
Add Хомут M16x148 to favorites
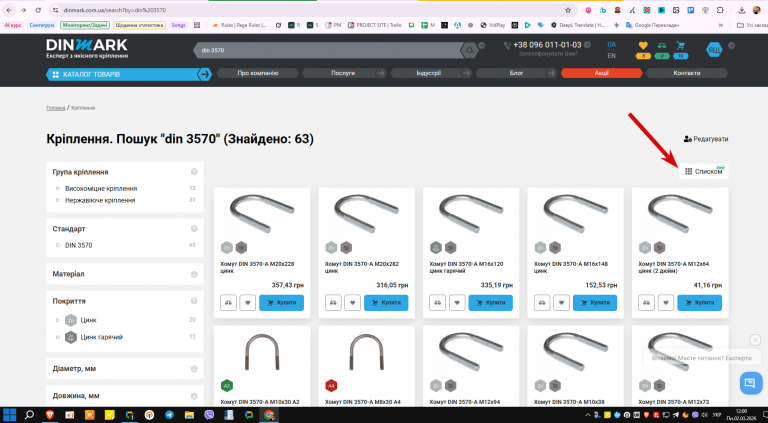coord(561,303)
